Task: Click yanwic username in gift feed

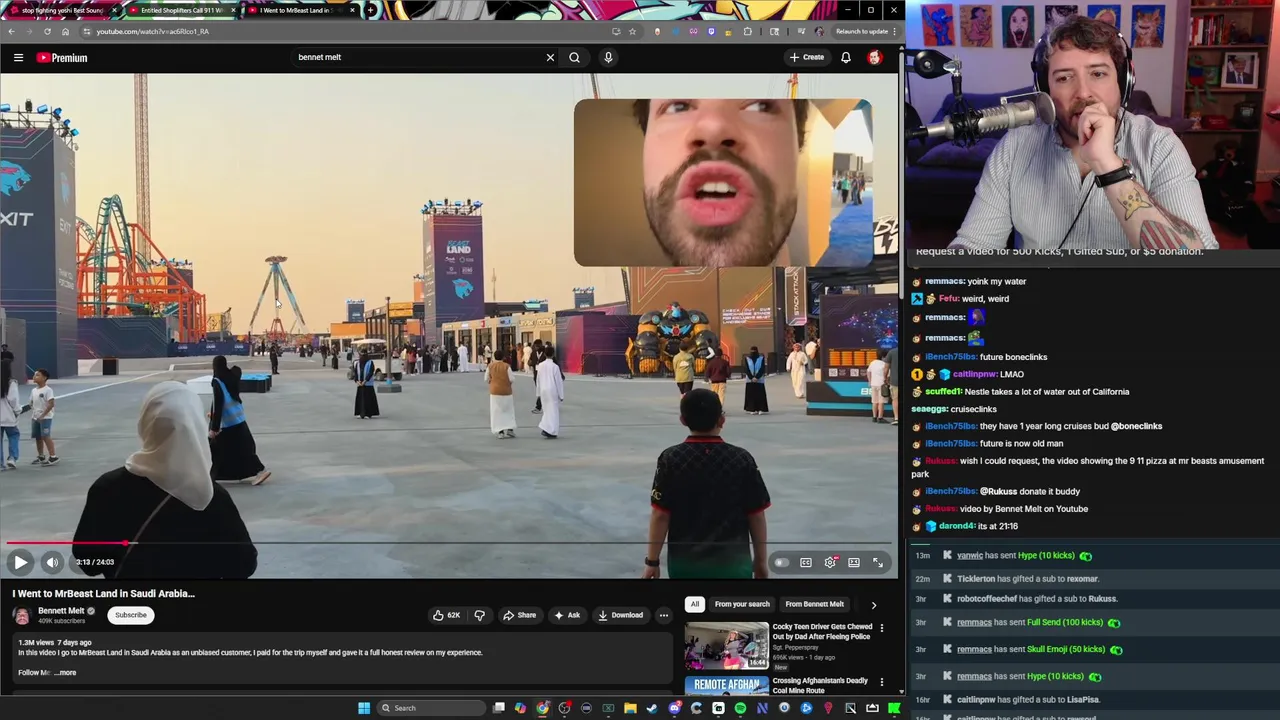Action: click(x=970, y=556)
